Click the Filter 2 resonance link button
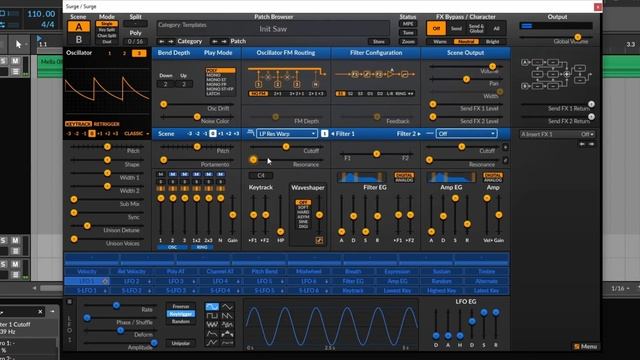The width and height of the screenshot is (640, 360). [505, 160]
